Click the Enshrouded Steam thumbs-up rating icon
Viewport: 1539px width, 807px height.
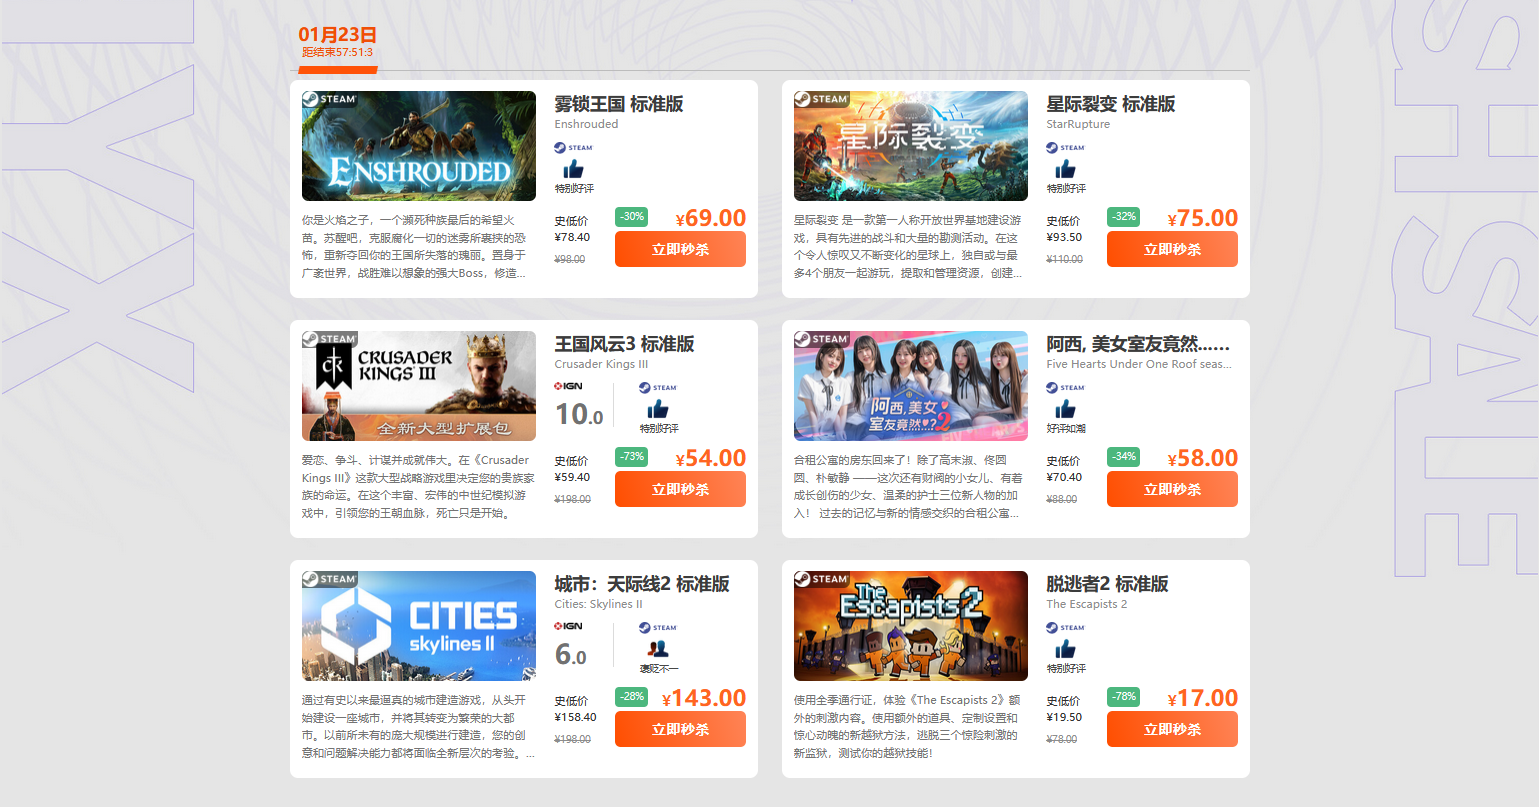tap(574, 169)
